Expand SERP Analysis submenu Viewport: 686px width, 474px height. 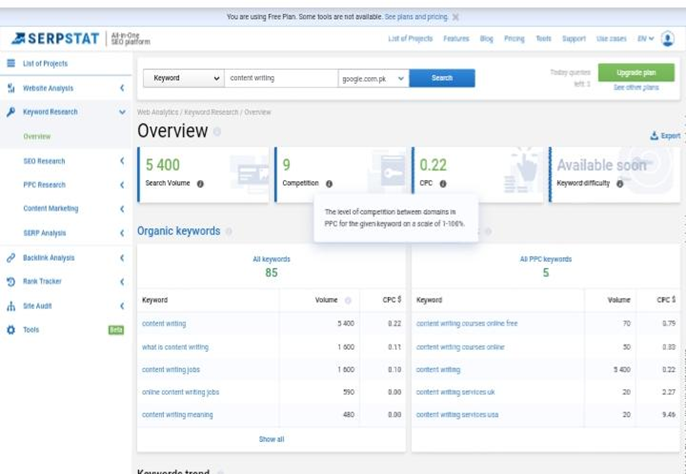click(122, 233)
